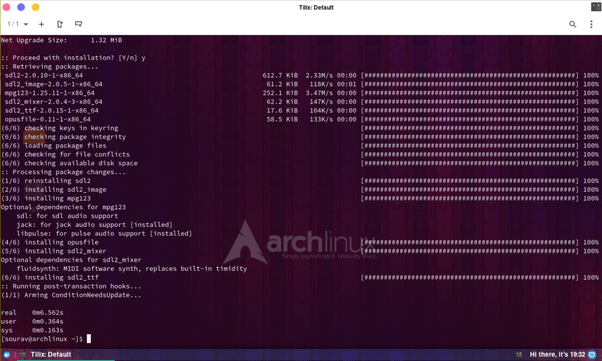Activate the Tilix: Default taskbar entry
Screen dimensions: 602x361
[51, 354]
